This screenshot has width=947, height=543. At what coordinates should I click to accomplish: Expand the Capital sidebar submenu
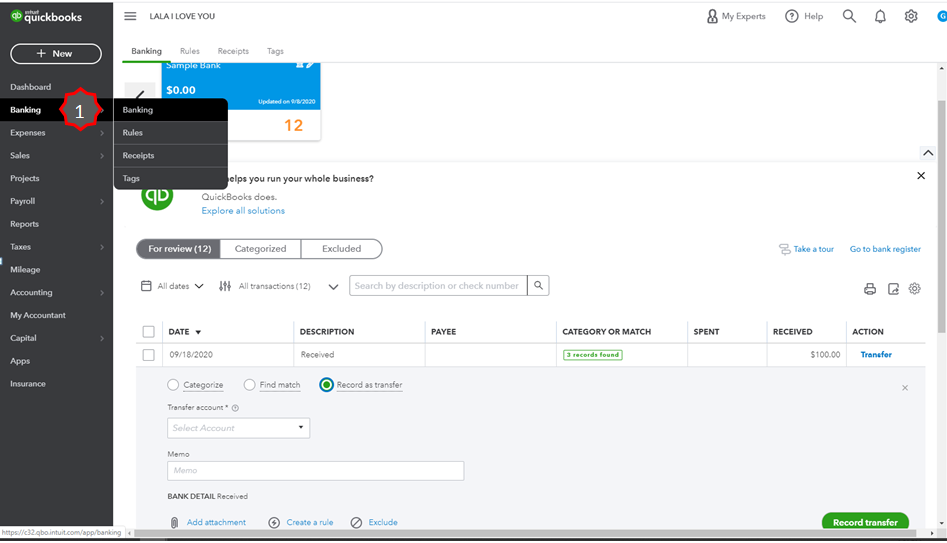[x=101, y=338]
